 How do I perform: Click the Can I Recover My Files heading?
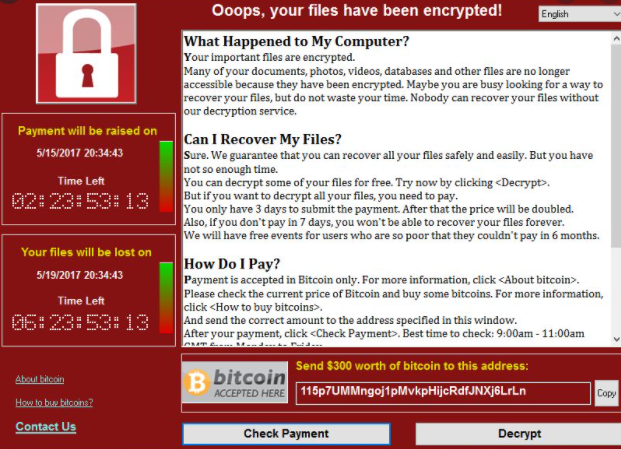pyautogui.click(x=263, y=138)
